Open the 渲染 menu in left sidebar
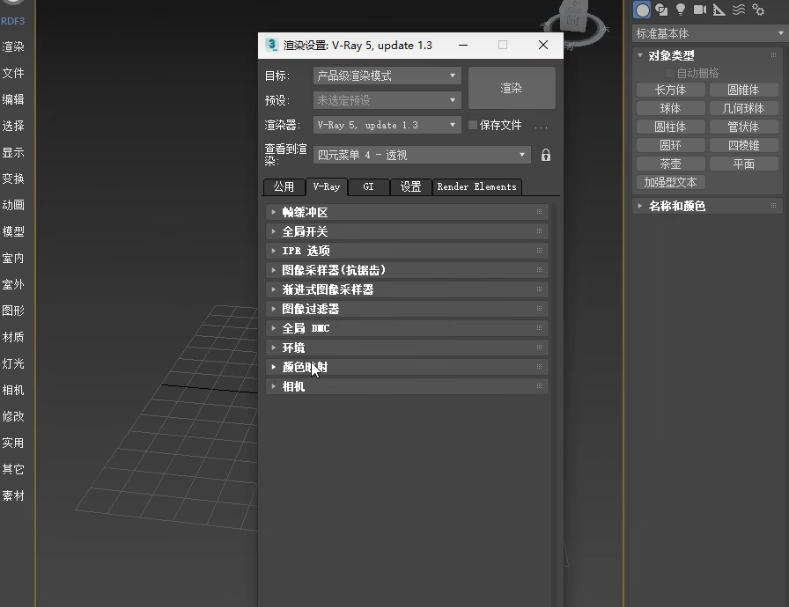This screenshot has height=607, width=789. pos(13,47)
